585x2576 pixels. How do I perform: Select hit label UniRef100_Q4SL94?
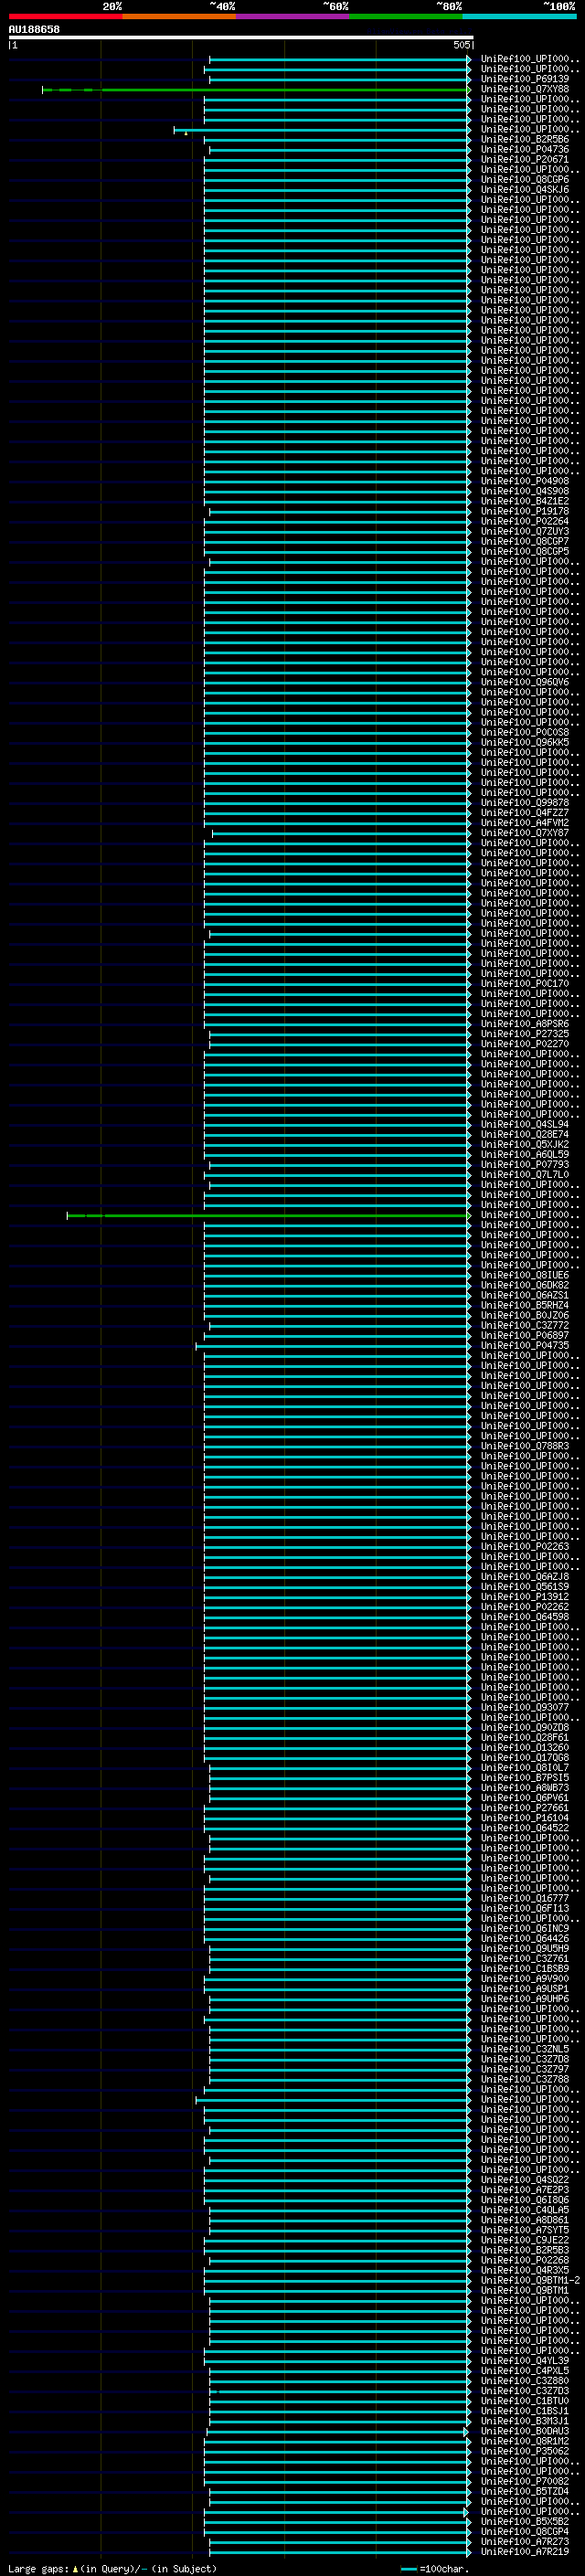click(x=525, y=1124)
